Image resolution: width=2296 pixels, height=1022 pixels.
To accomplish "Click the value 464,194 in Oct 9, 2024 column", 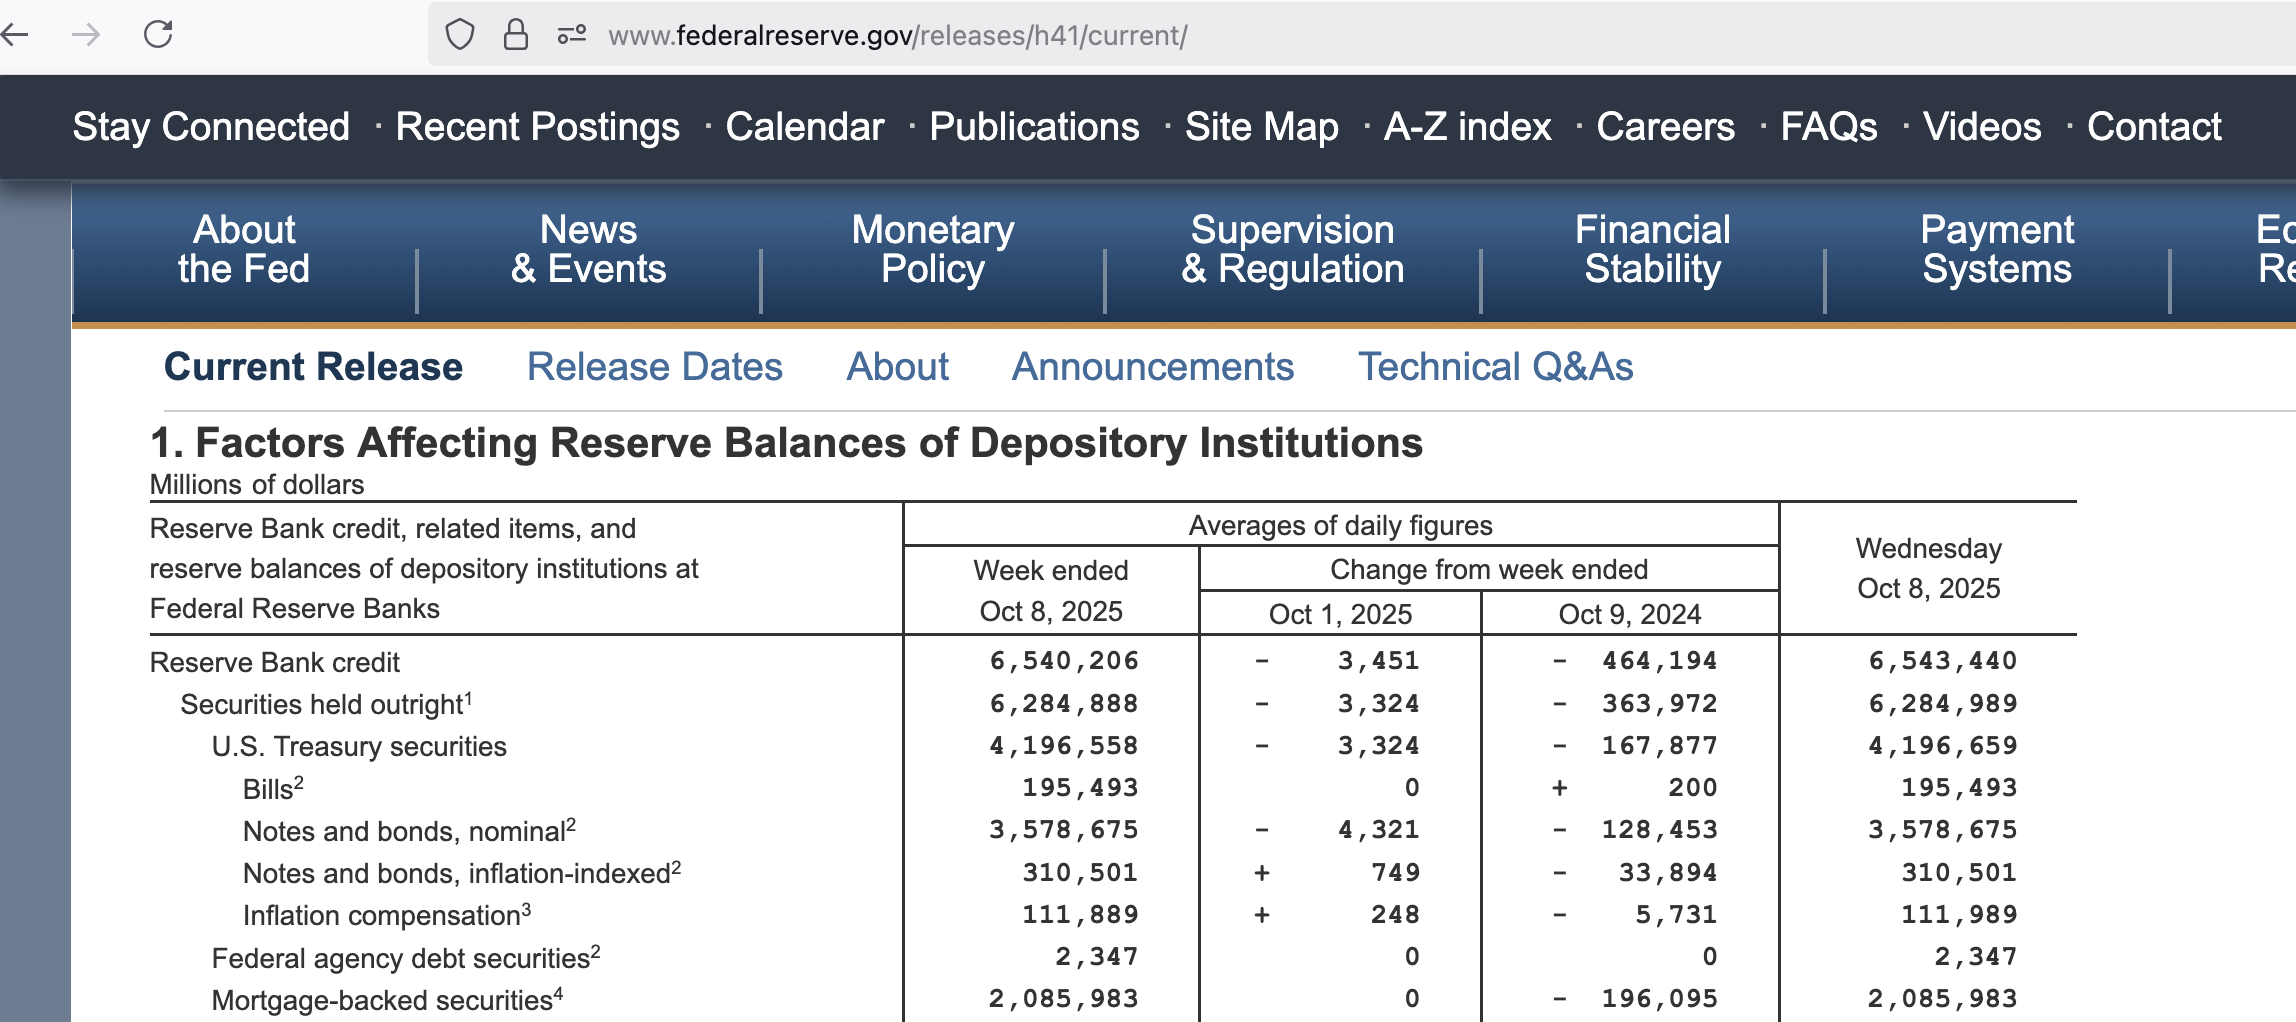I will pyautogui.click(x=1659, y=661).
